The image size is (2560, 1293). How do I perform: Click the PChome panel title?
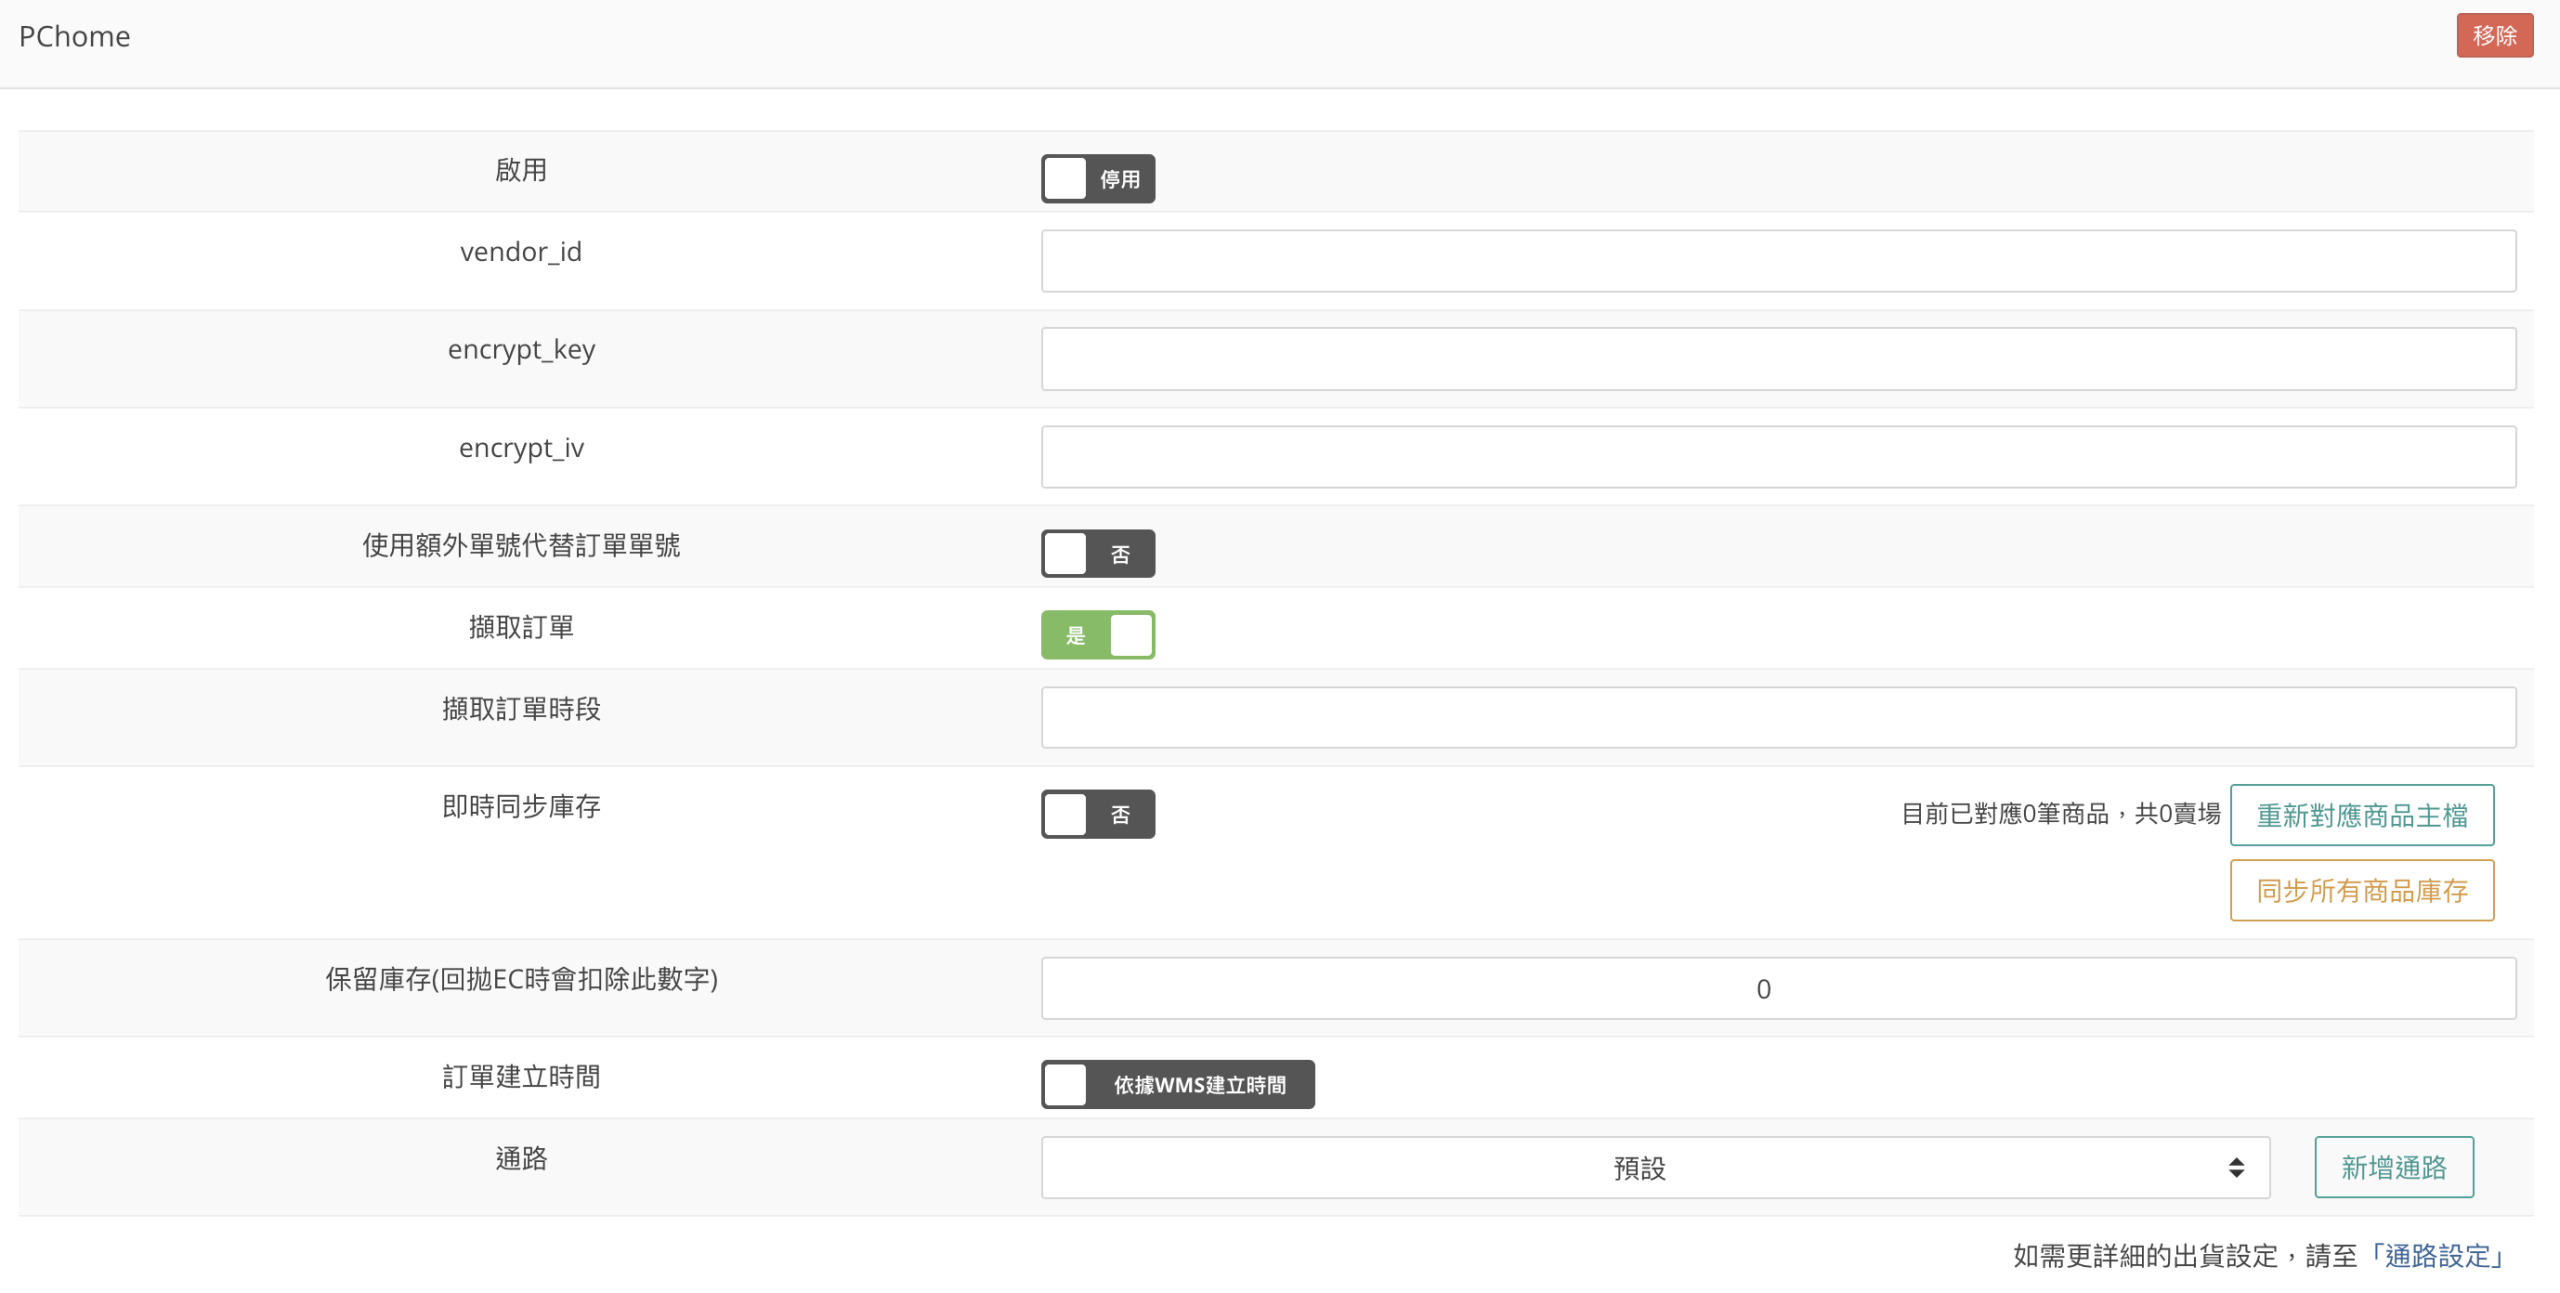point(75,37)
